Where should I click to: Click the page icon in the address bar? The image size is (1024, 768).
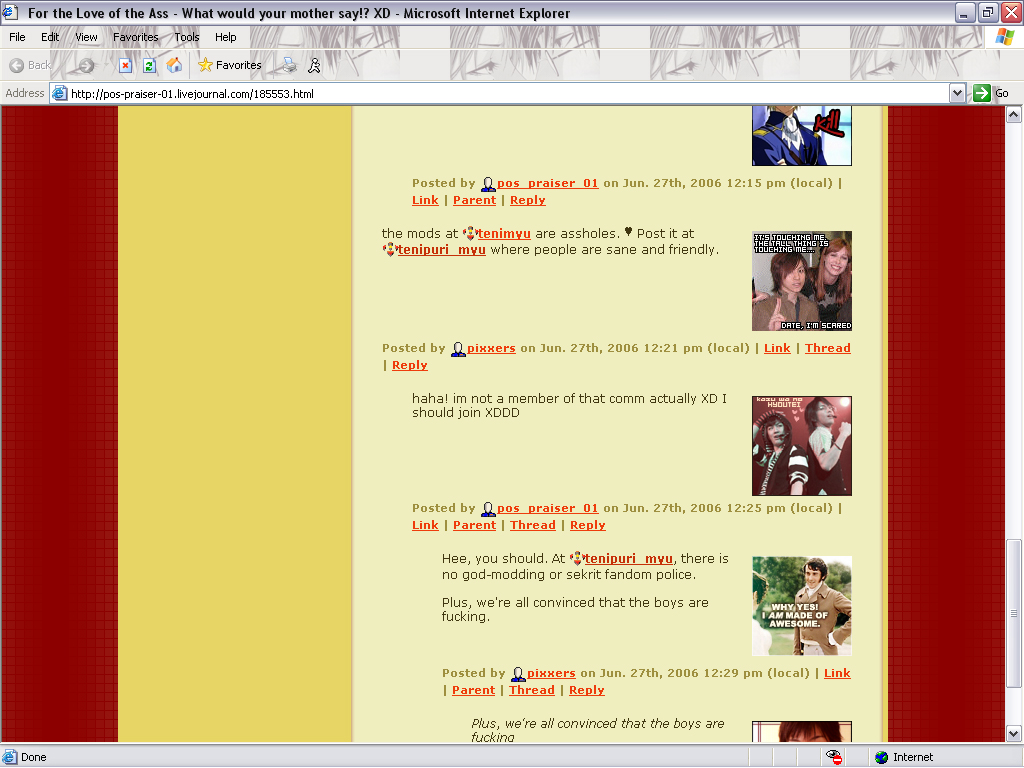[x=59, y=93]
